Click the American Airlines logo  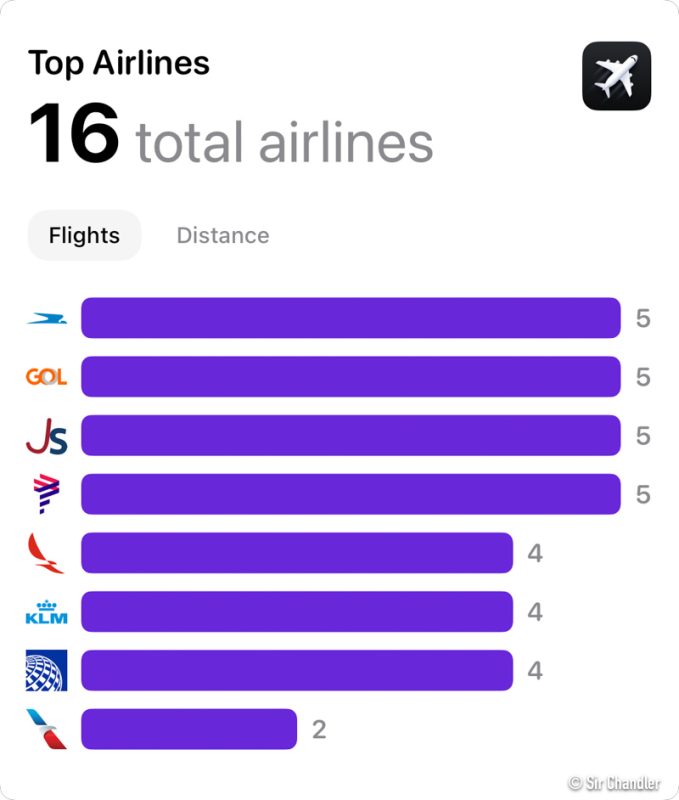coord(46,729)
